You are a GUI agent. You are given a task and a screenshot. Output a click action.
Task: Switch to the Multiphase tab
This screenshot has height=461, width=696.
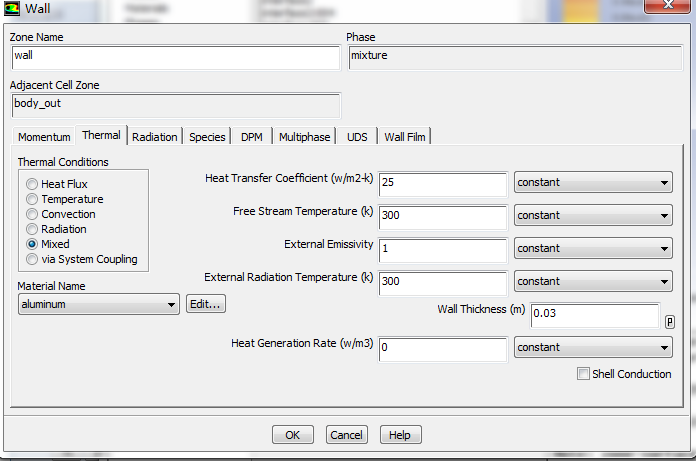tap(304, 137)
